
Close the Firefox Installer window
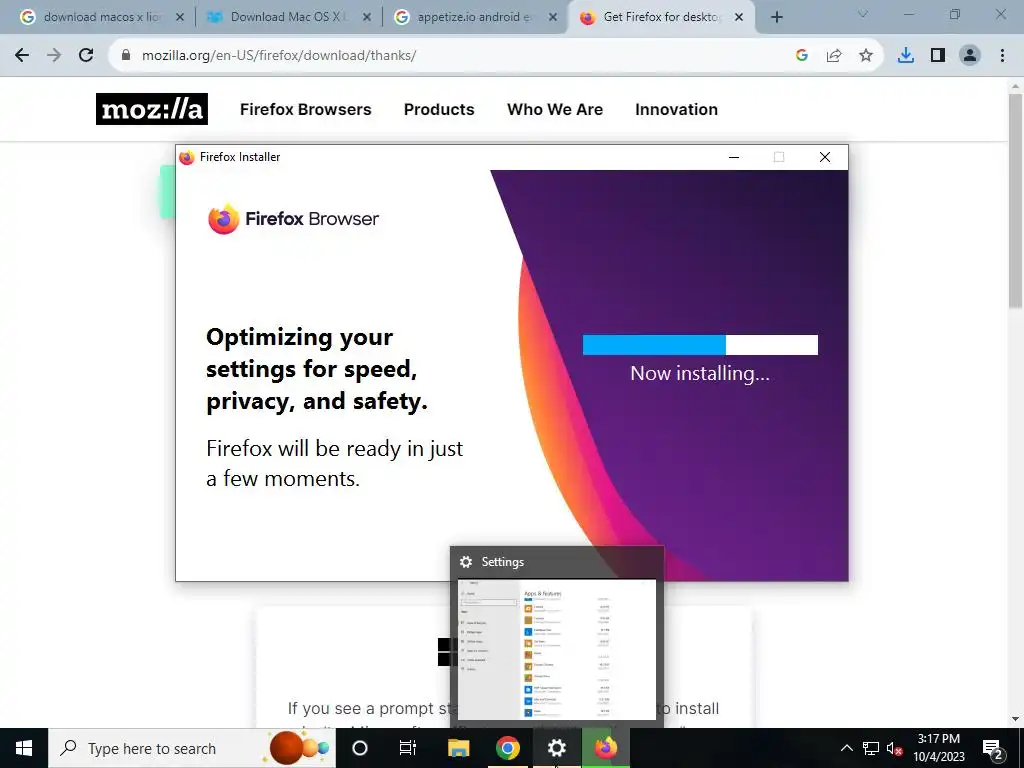[x=825, y=157]
